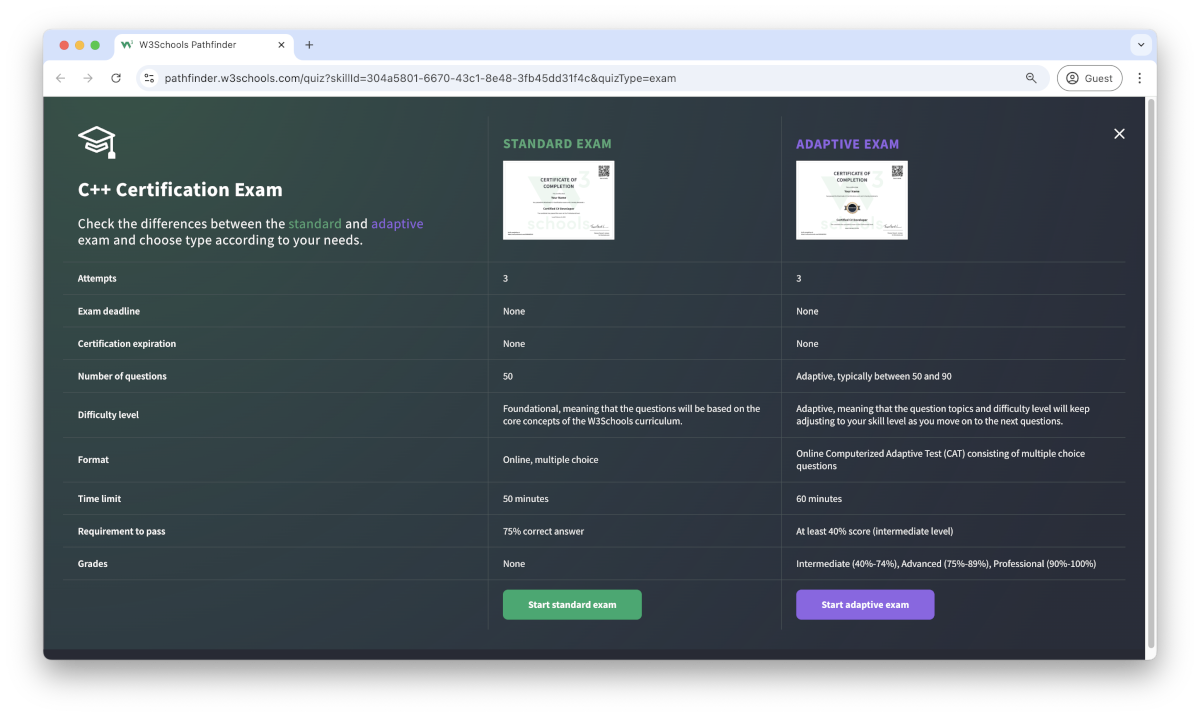Viewport: 1200px width, 717px height.
Task: Start the adaptive exam
Action: point(865,605)
